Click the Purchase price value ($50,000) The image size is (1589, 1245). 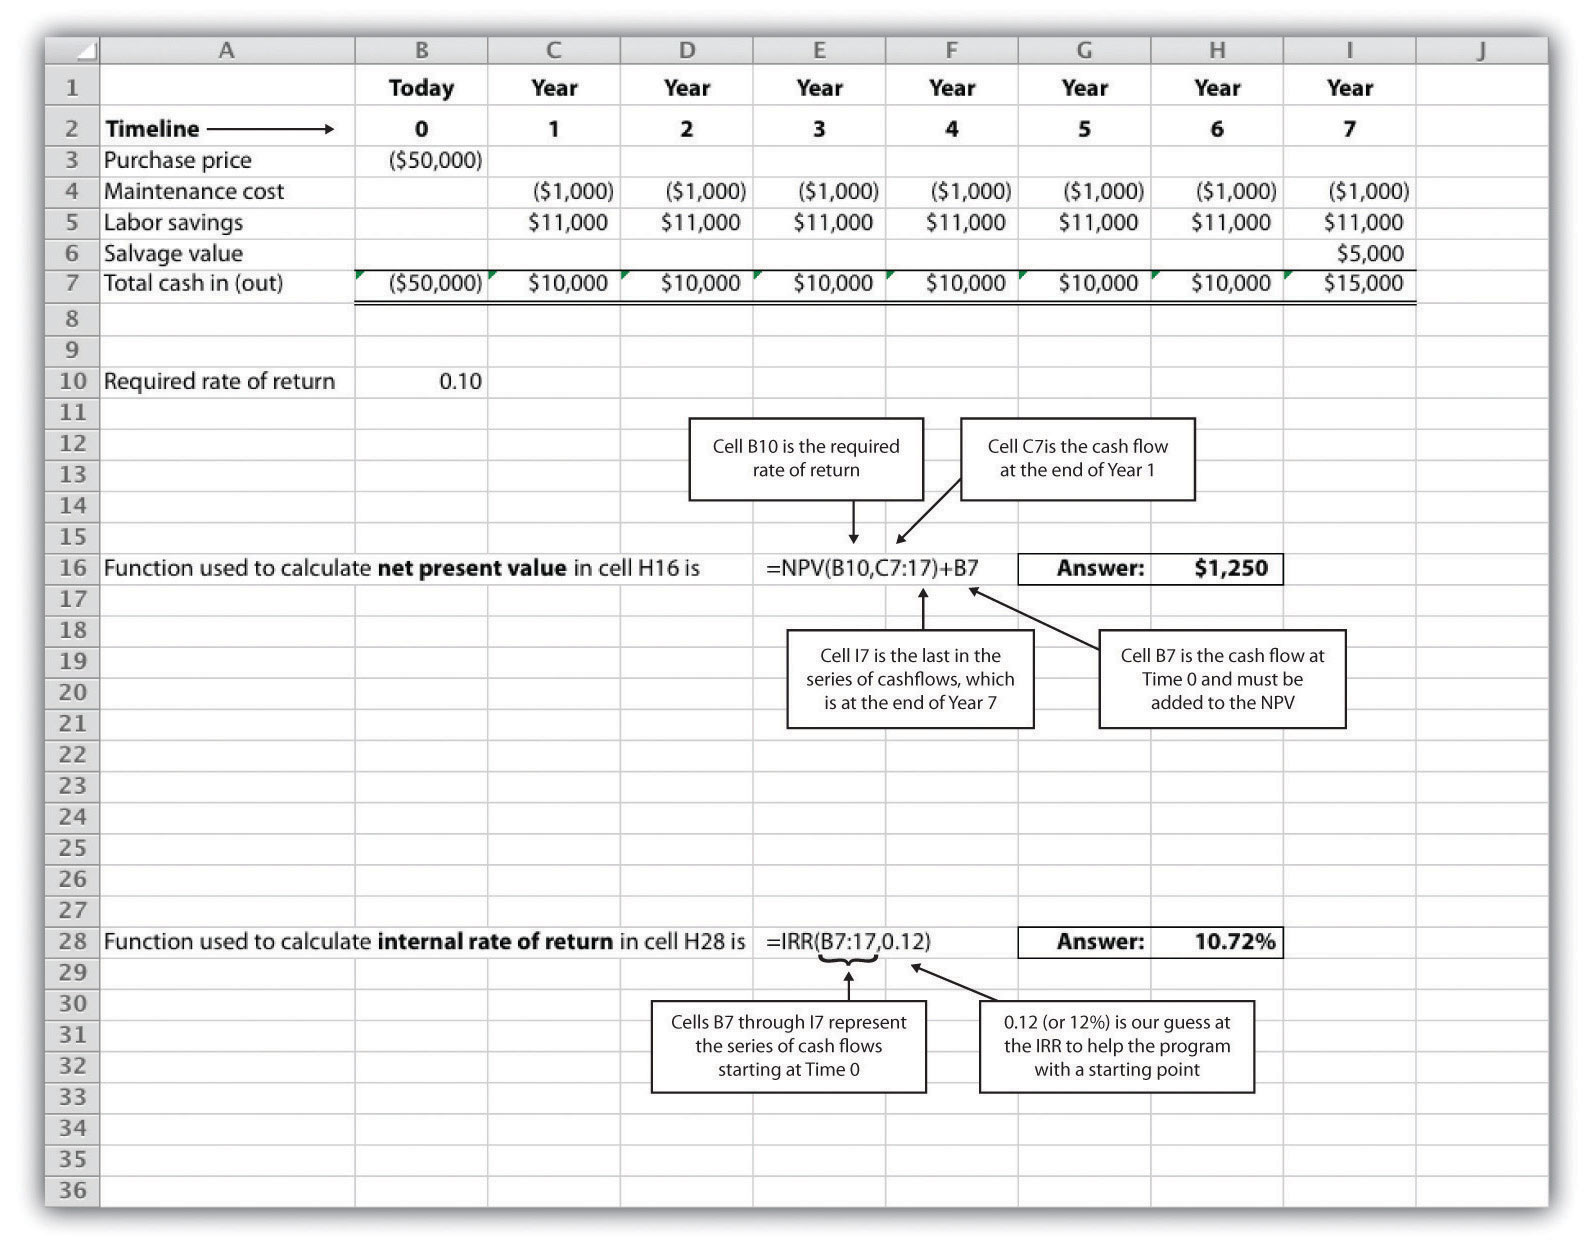(435, 160)
